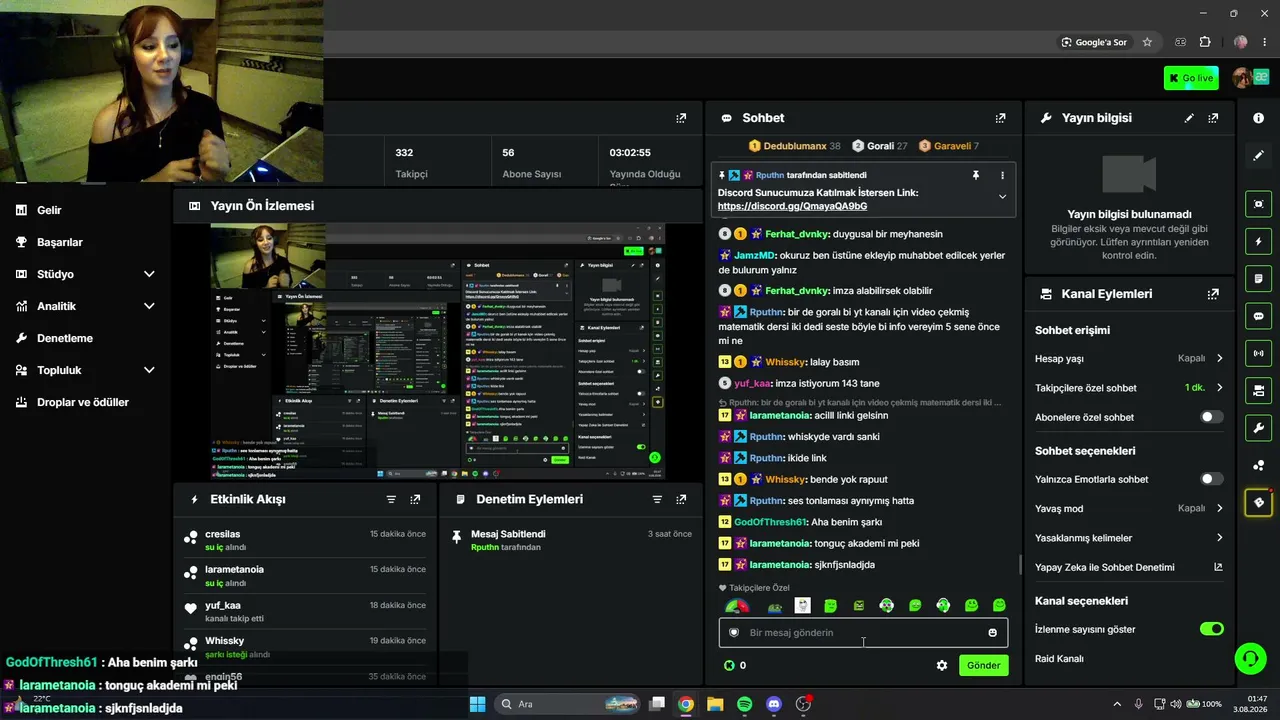Open the info icon in the right sidebar
The image size is (1280, 720).
[1258, 118]
